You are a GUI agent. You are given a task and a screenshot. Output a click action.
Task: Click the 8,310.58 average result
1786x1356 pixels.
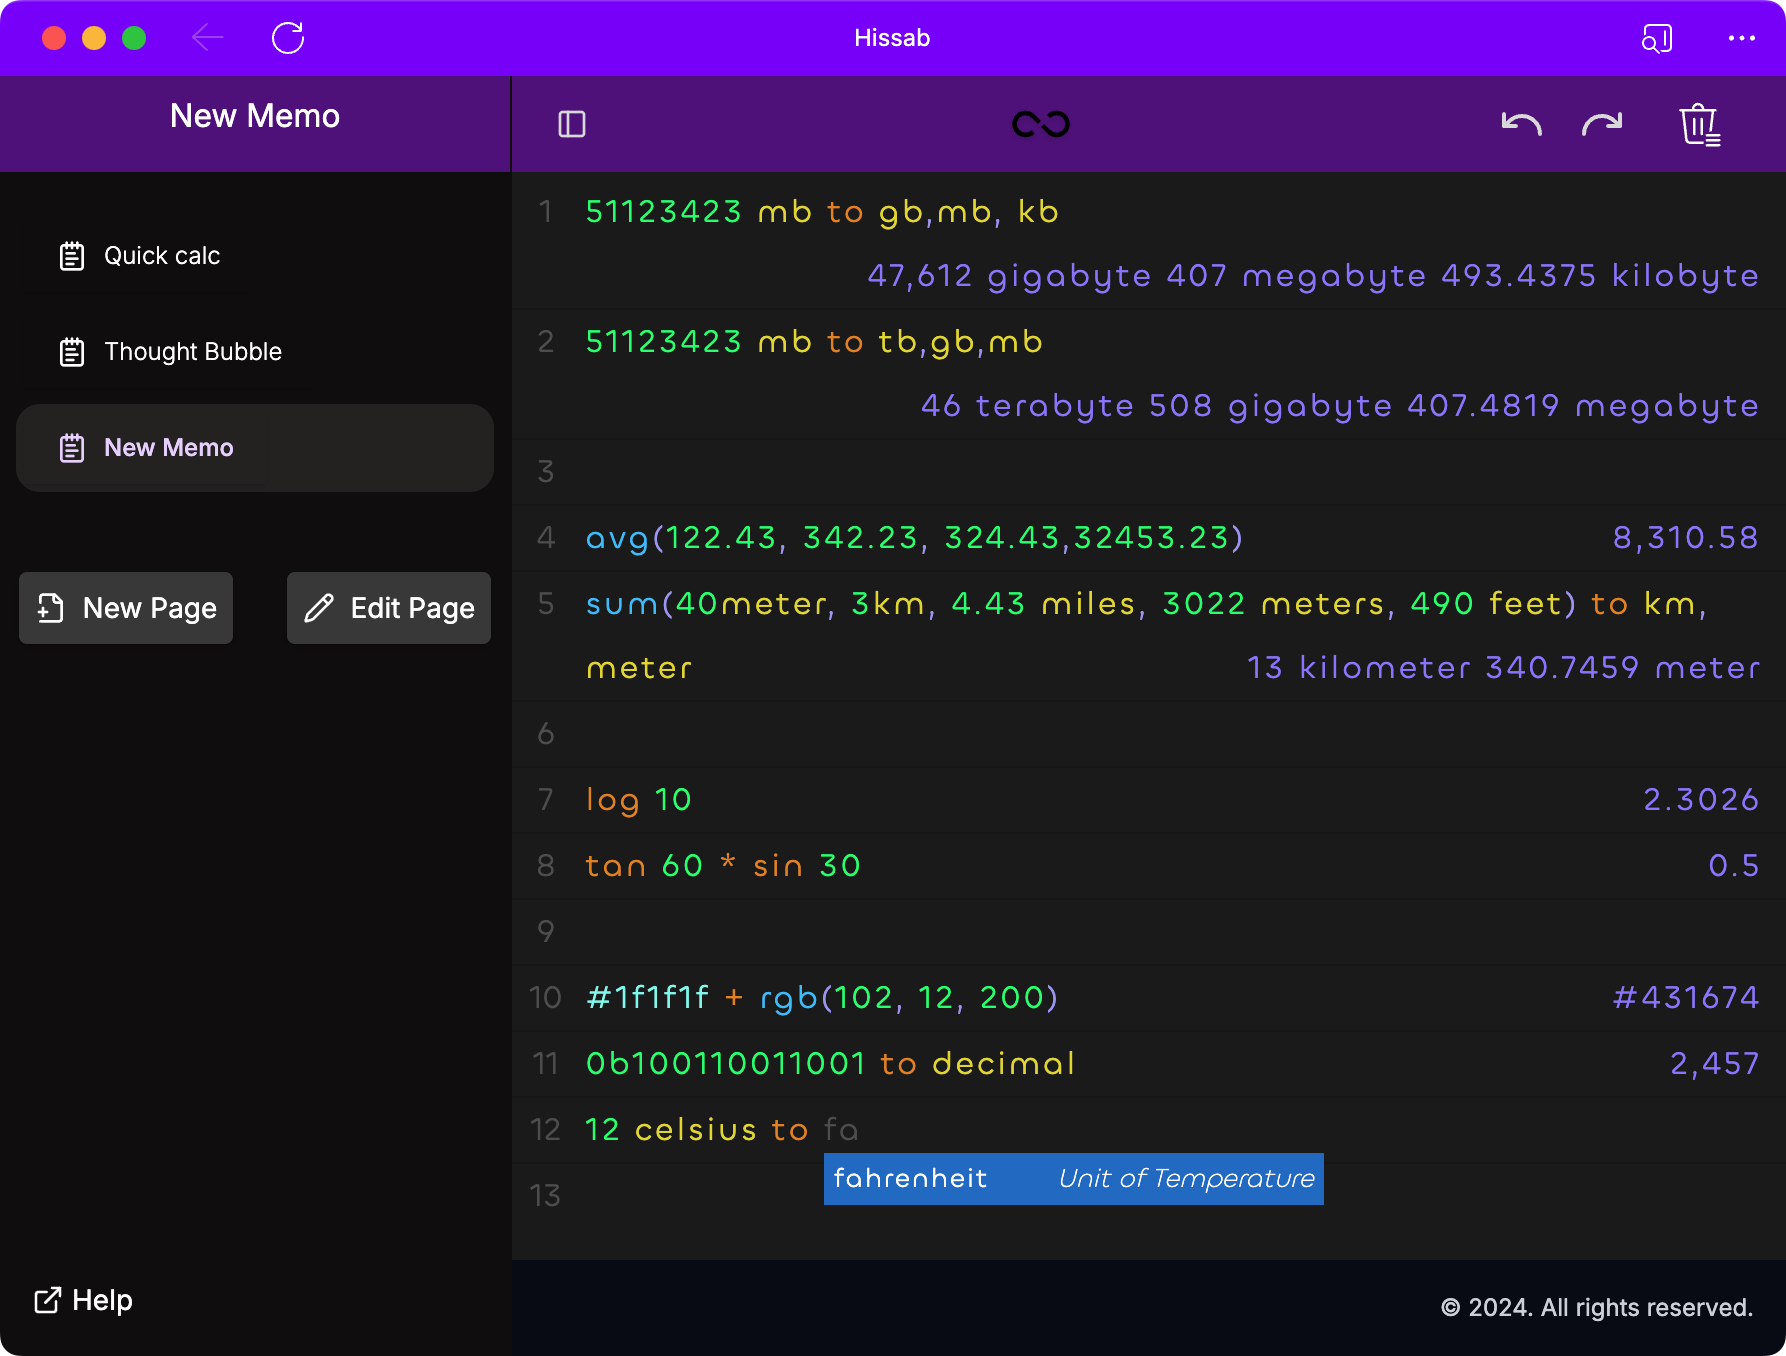click(x=1685, y=538)
